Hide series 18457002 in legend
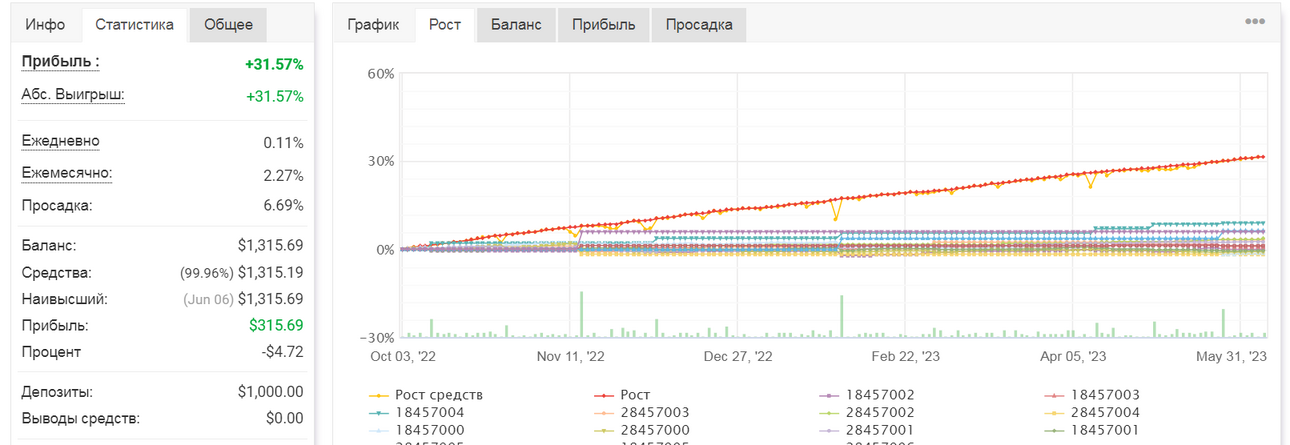This screenshot has height=445, width=1290. coord(866,395)
